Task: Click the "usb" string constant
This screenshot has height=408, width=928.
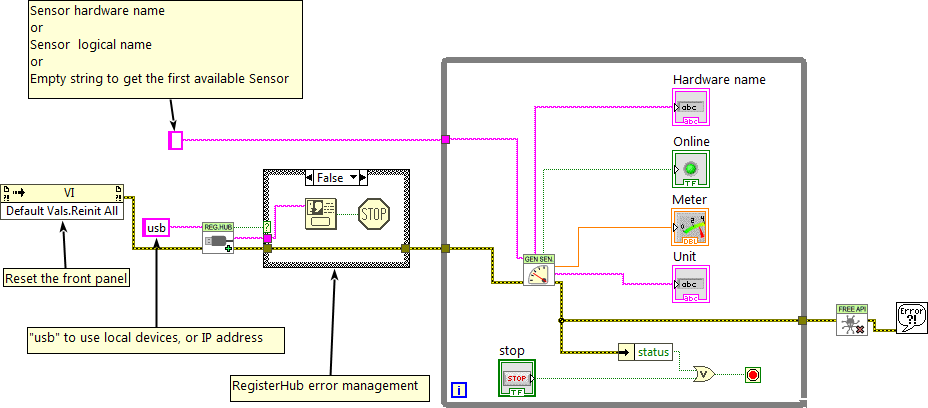Action: click(x=156, y=229)
